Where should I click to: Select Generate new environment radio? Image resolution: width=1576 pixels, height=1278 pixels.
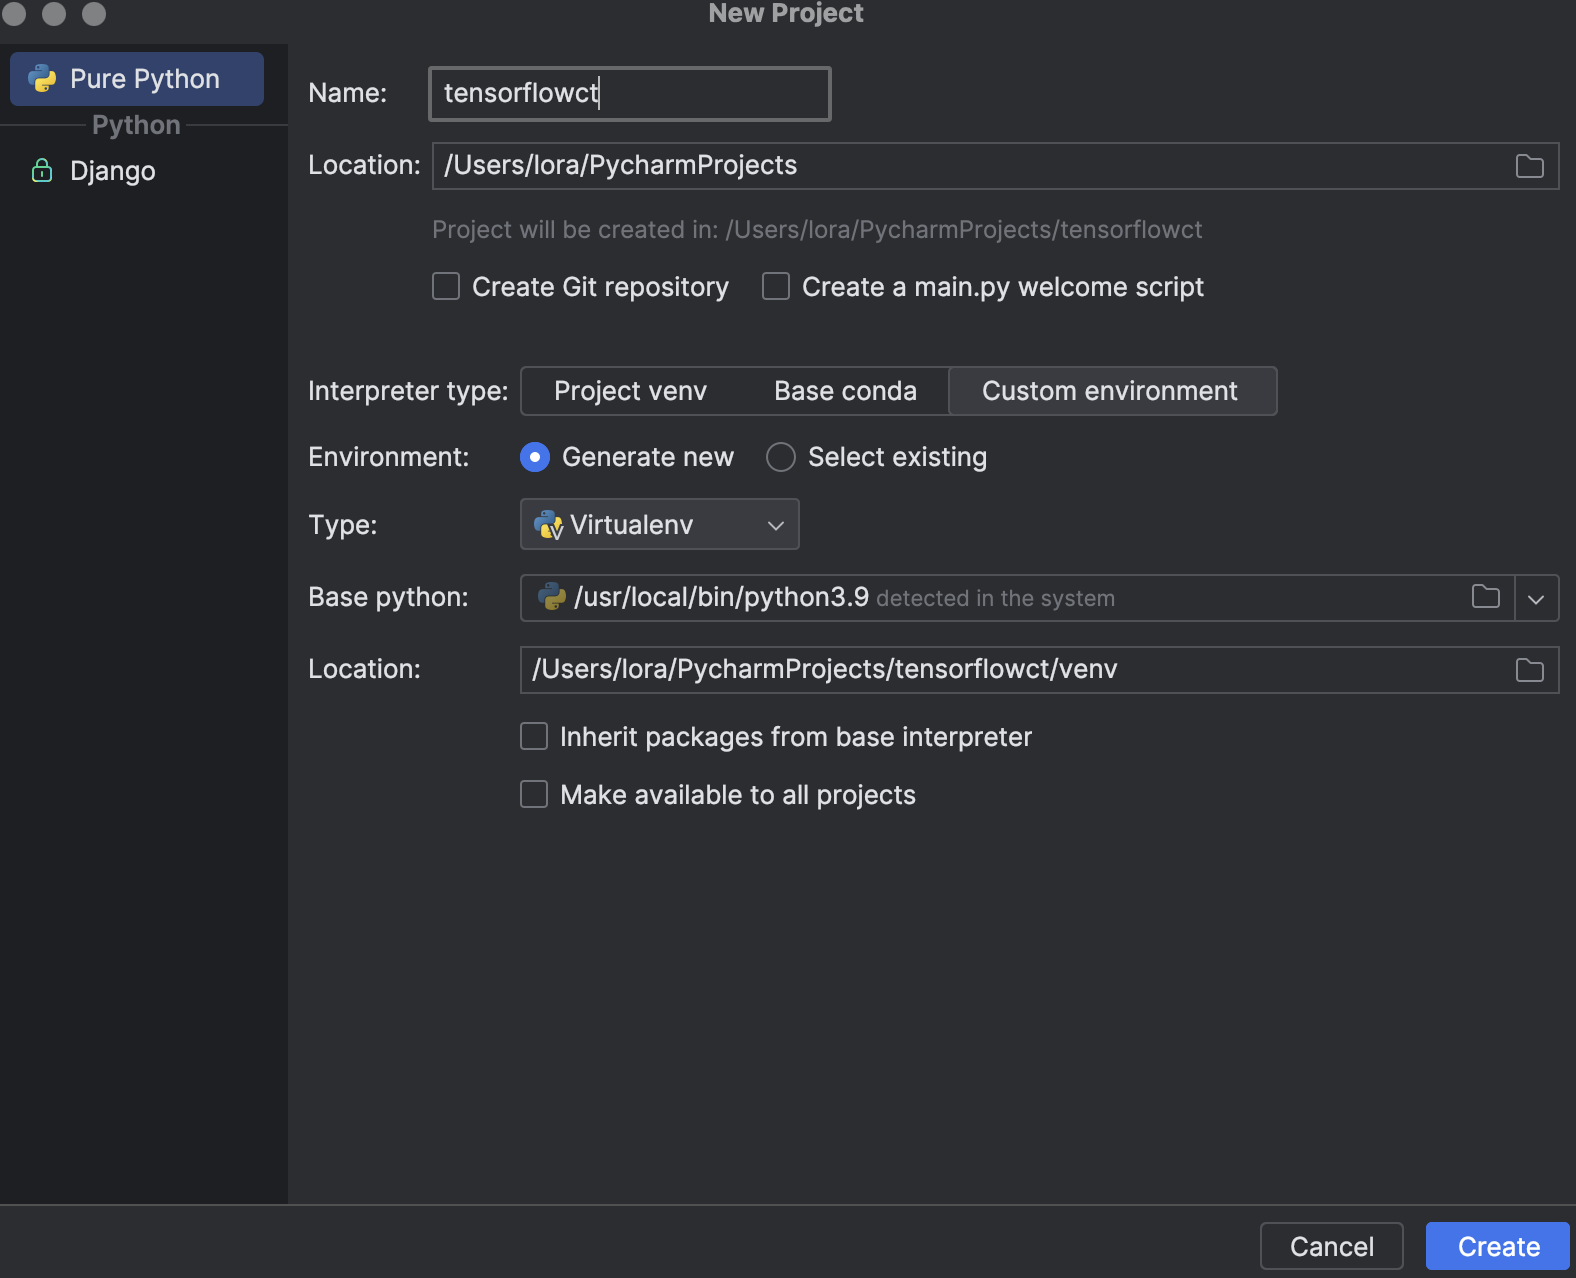[535, 457]
